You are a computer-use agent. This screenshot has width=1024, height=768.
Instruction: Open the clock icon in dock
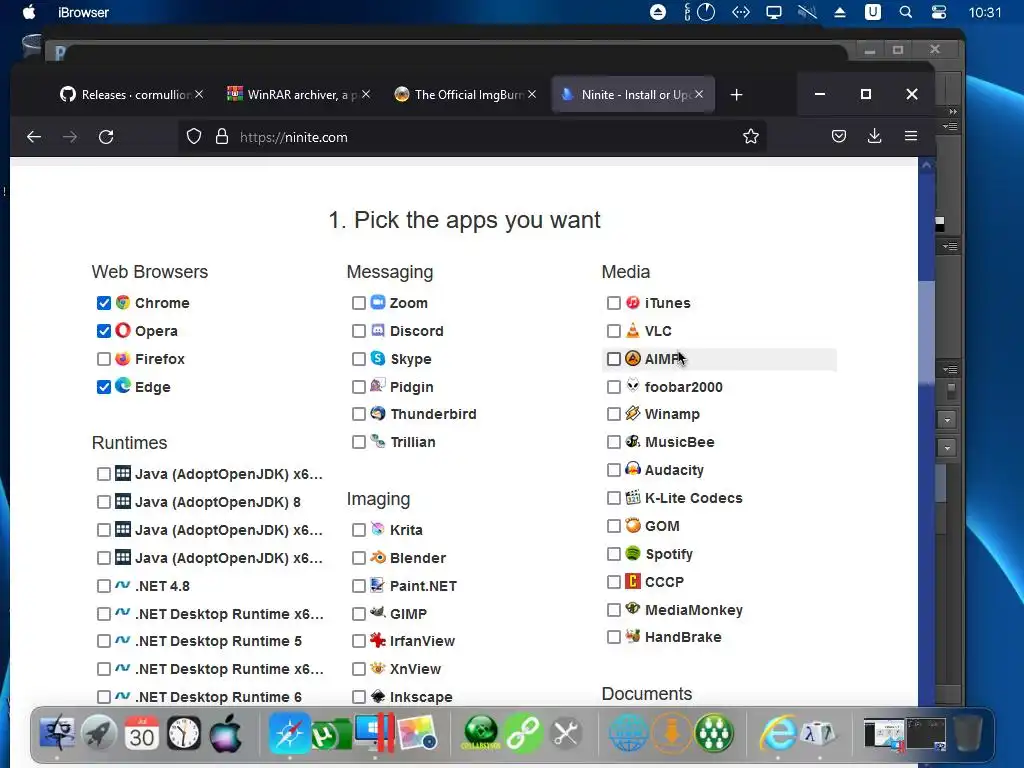184,733
